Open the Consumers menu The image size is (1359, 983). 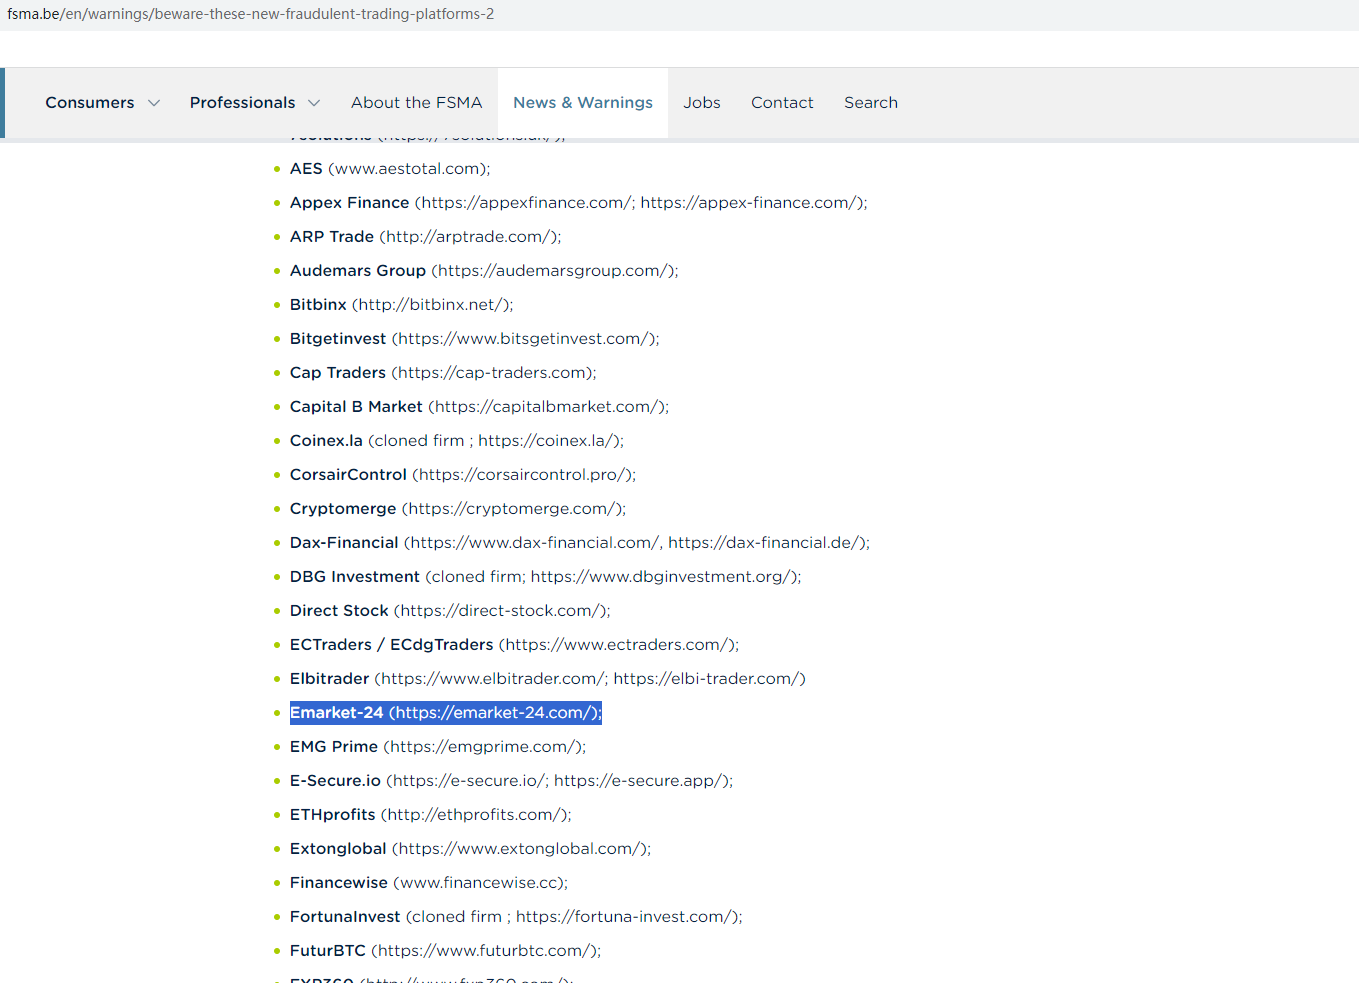tap(89, 103)
